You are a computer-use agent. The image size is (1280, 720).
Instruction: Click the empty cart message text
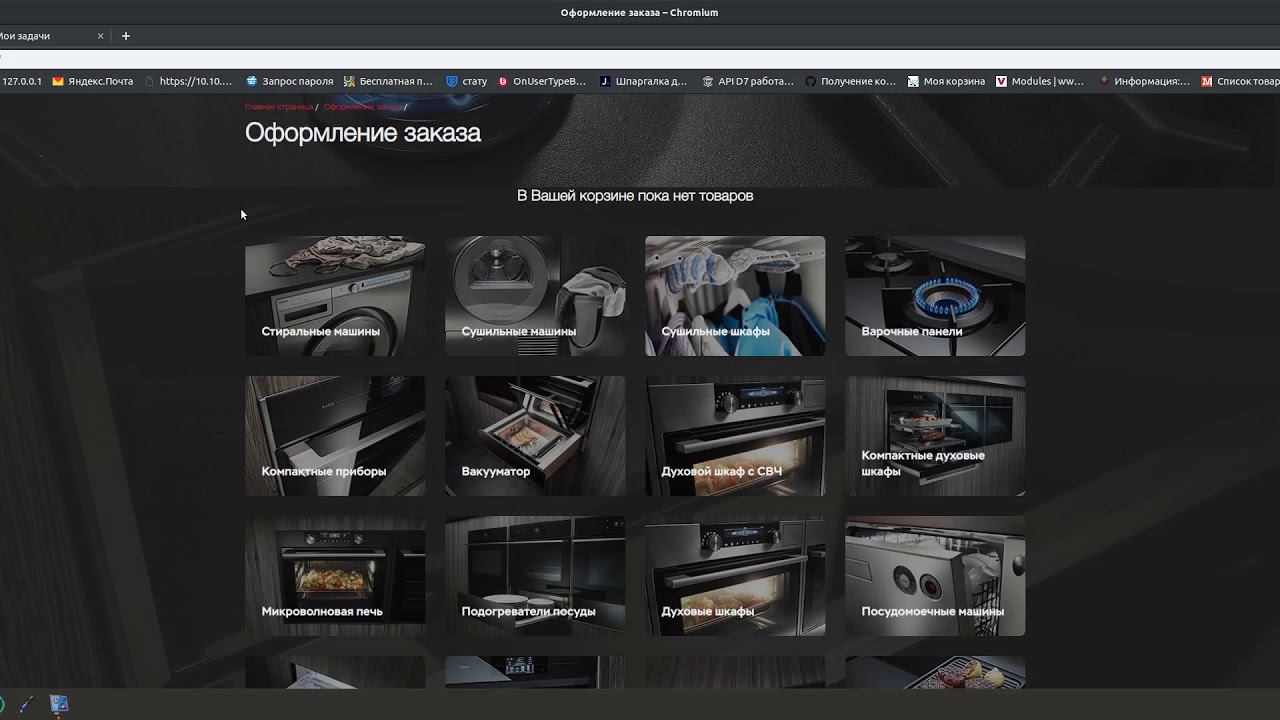[x=635, y=196]
